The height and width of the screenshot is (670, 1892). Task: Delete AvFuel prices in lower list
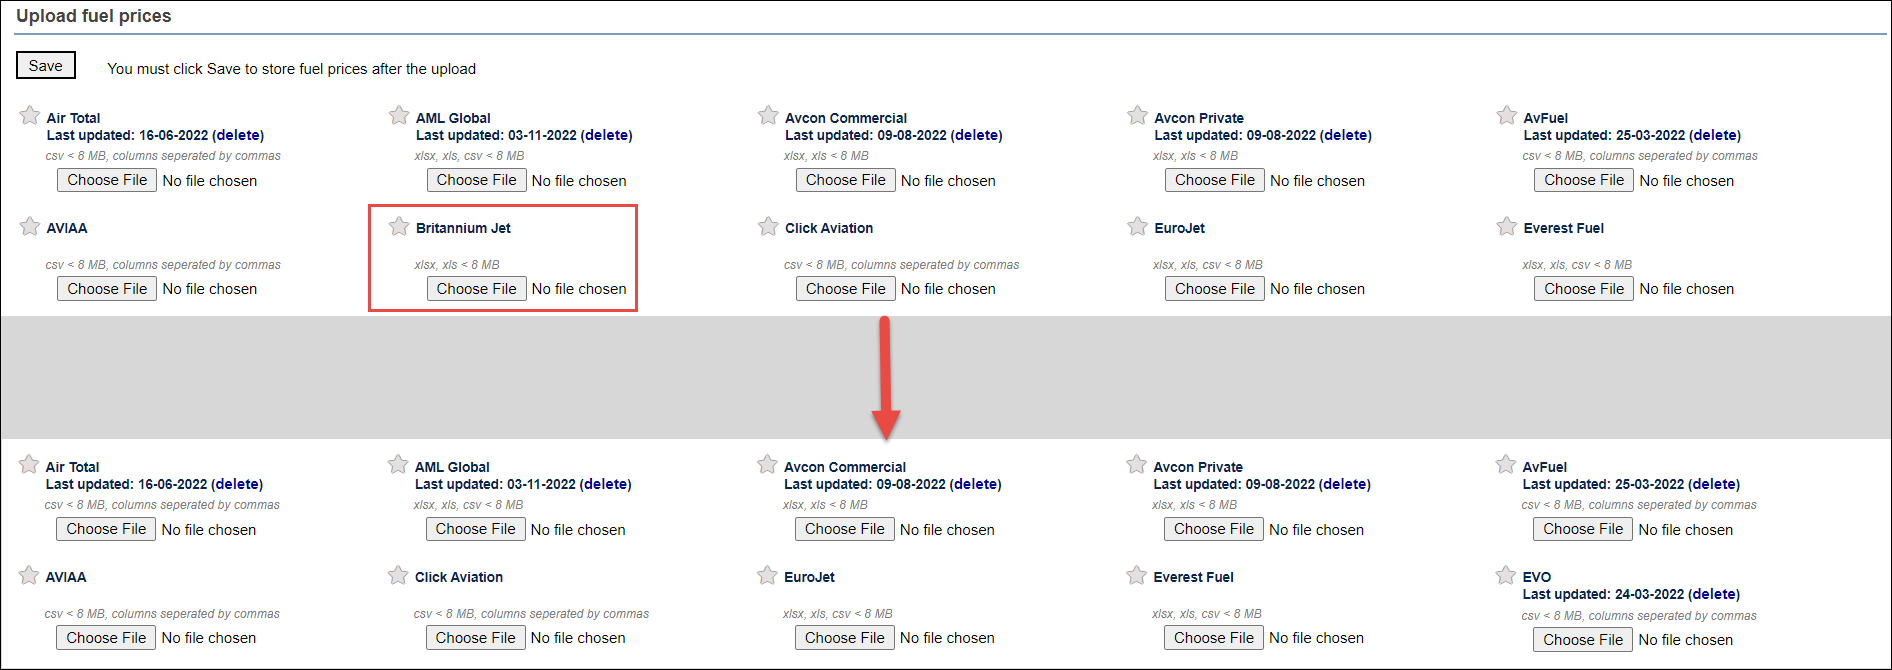click(1714, 484)
